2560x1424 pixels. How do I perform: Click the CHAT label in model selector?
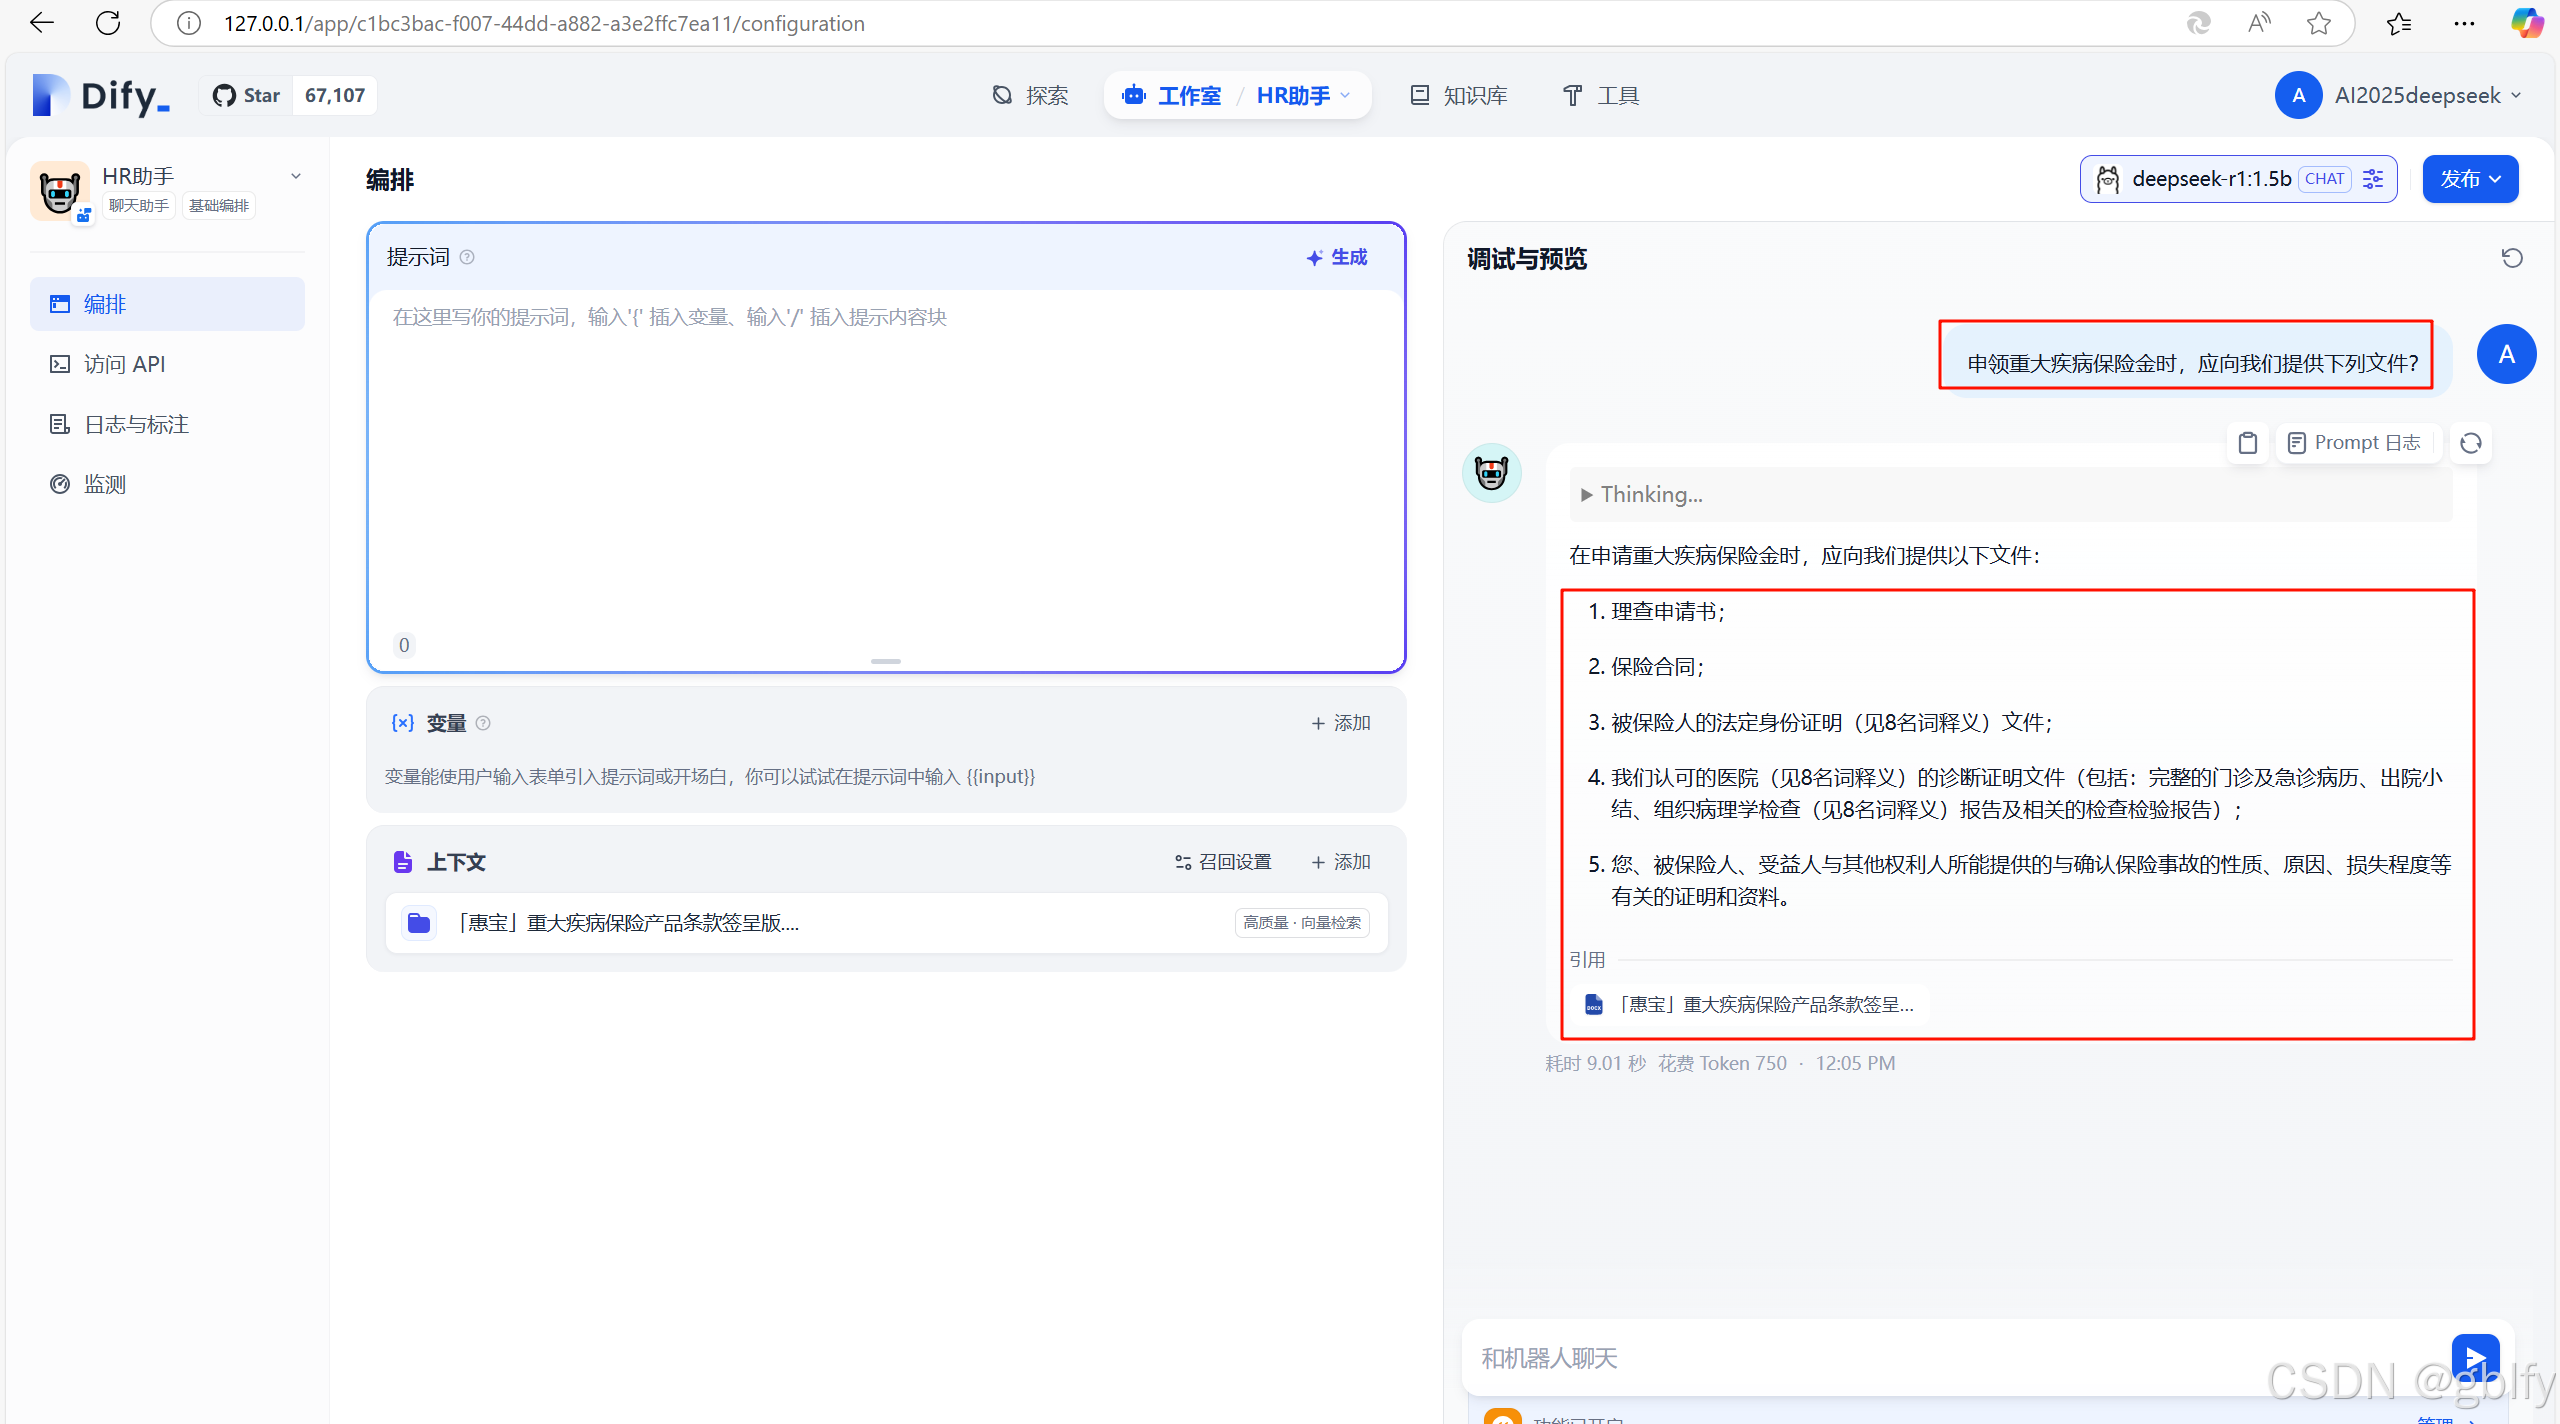(x=2325, y=179)
